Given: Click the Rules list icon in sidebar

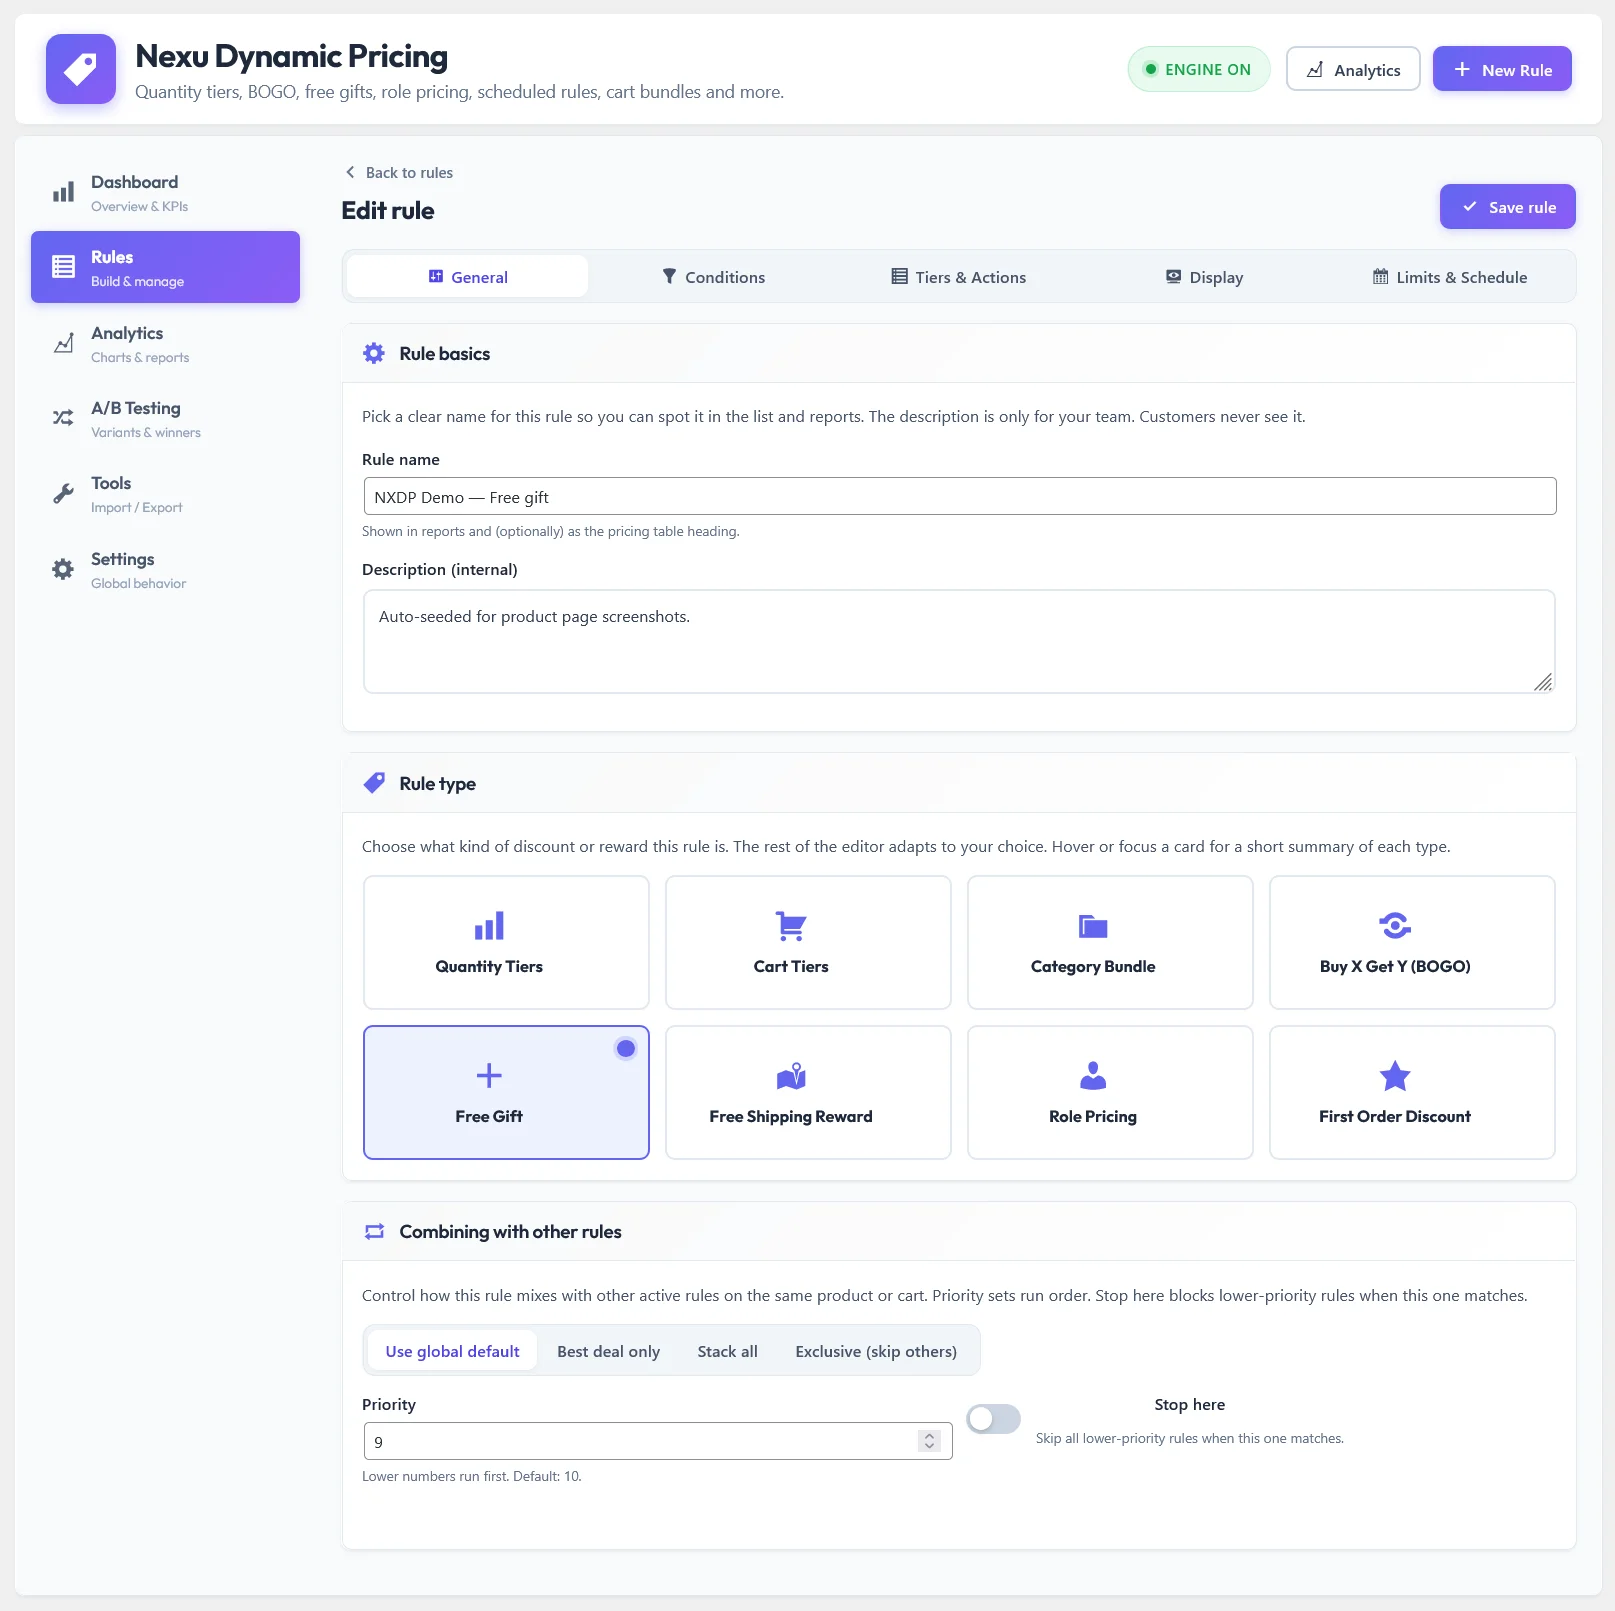Looking at the screenshot, I should (x=63, y=267).
